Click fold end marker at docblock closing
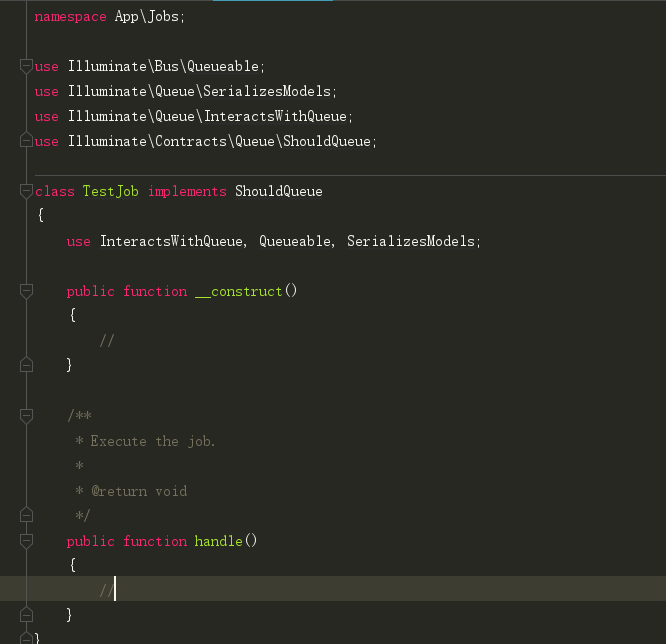Viewport: 666px width, 644px height. (x=26, y=515)
